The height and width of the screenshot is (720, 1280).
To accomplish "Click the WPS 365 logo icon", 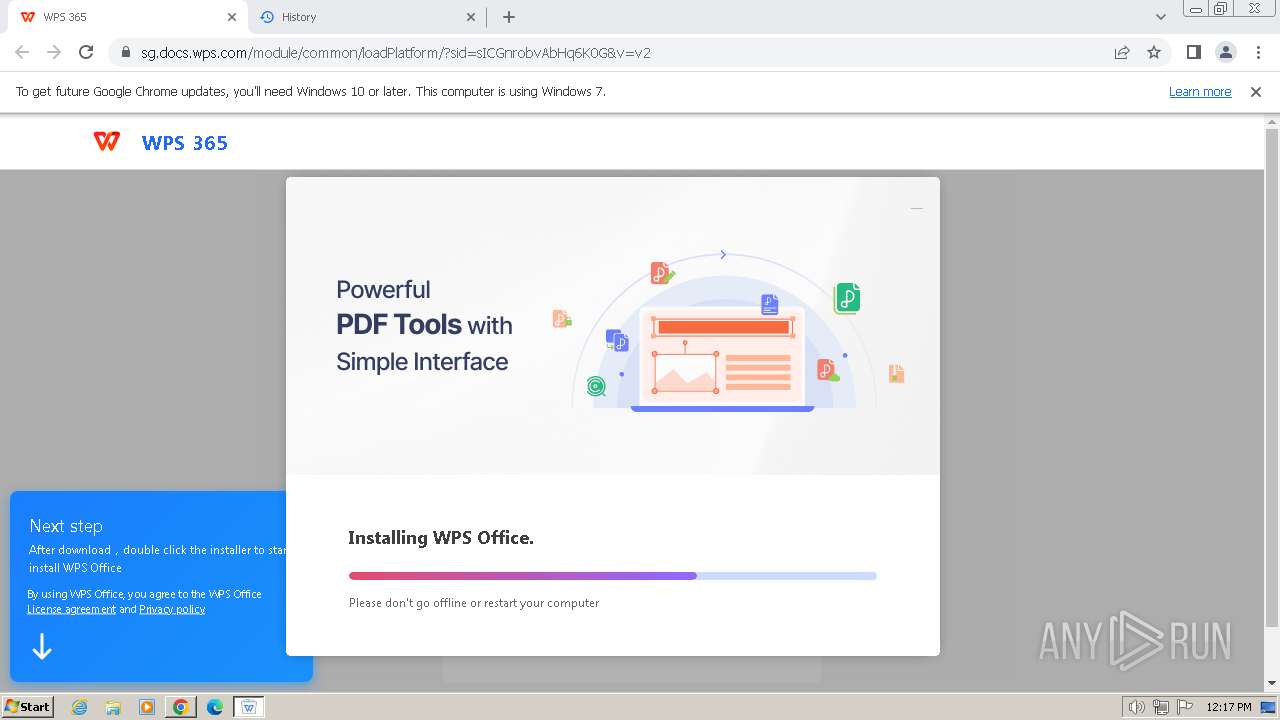I will (107, 142).
